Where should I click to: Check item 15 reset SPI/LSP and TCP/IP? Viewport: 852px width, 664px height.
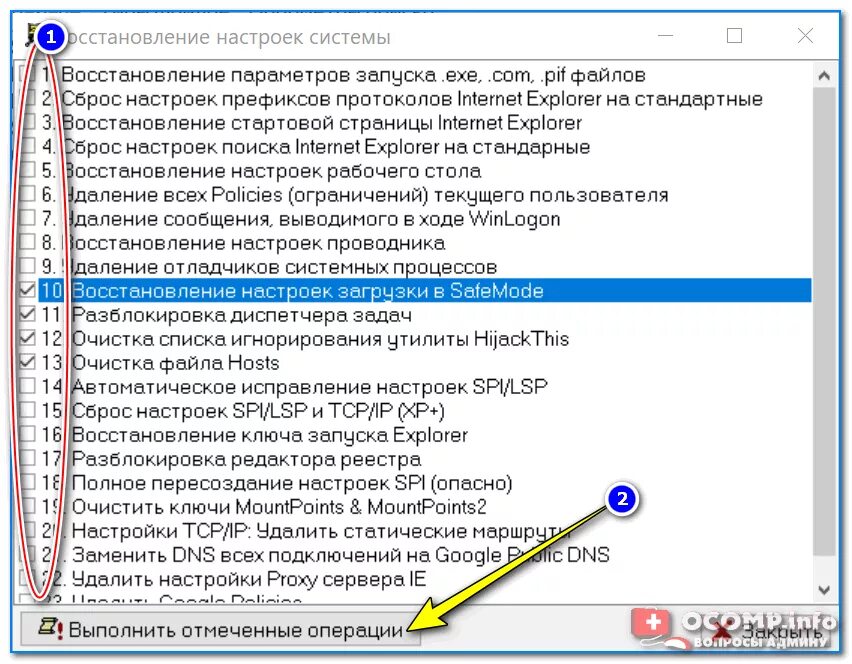(27, 410)
